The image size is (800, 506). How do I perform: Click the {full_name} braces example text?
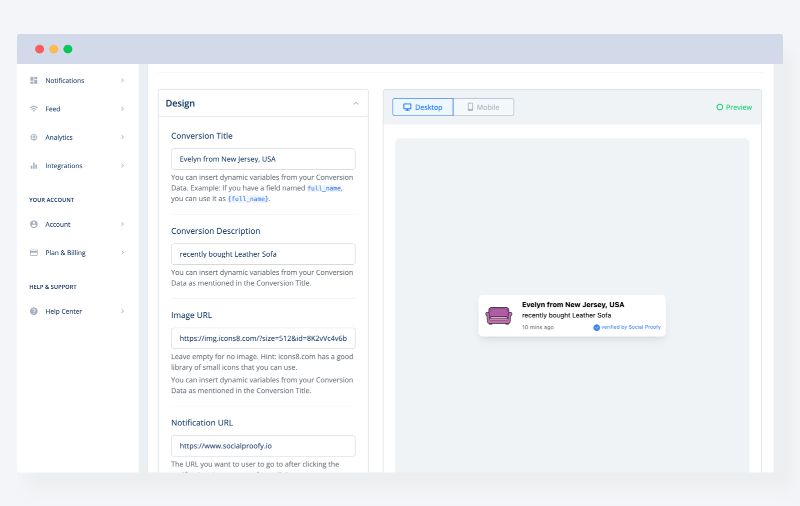click(248, 199)
